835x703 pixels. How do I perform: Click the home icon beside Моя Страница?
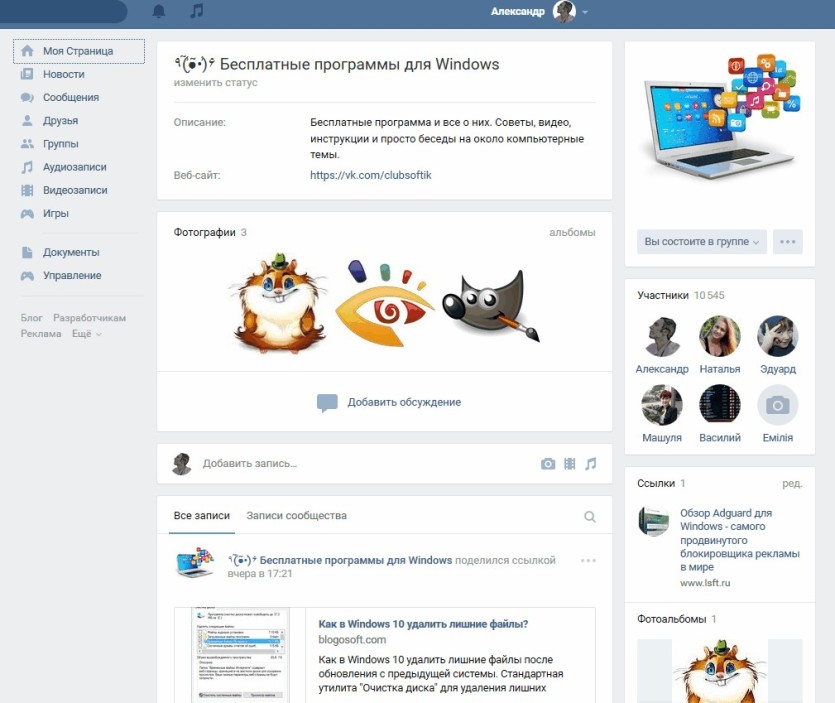tap(27, 51)
